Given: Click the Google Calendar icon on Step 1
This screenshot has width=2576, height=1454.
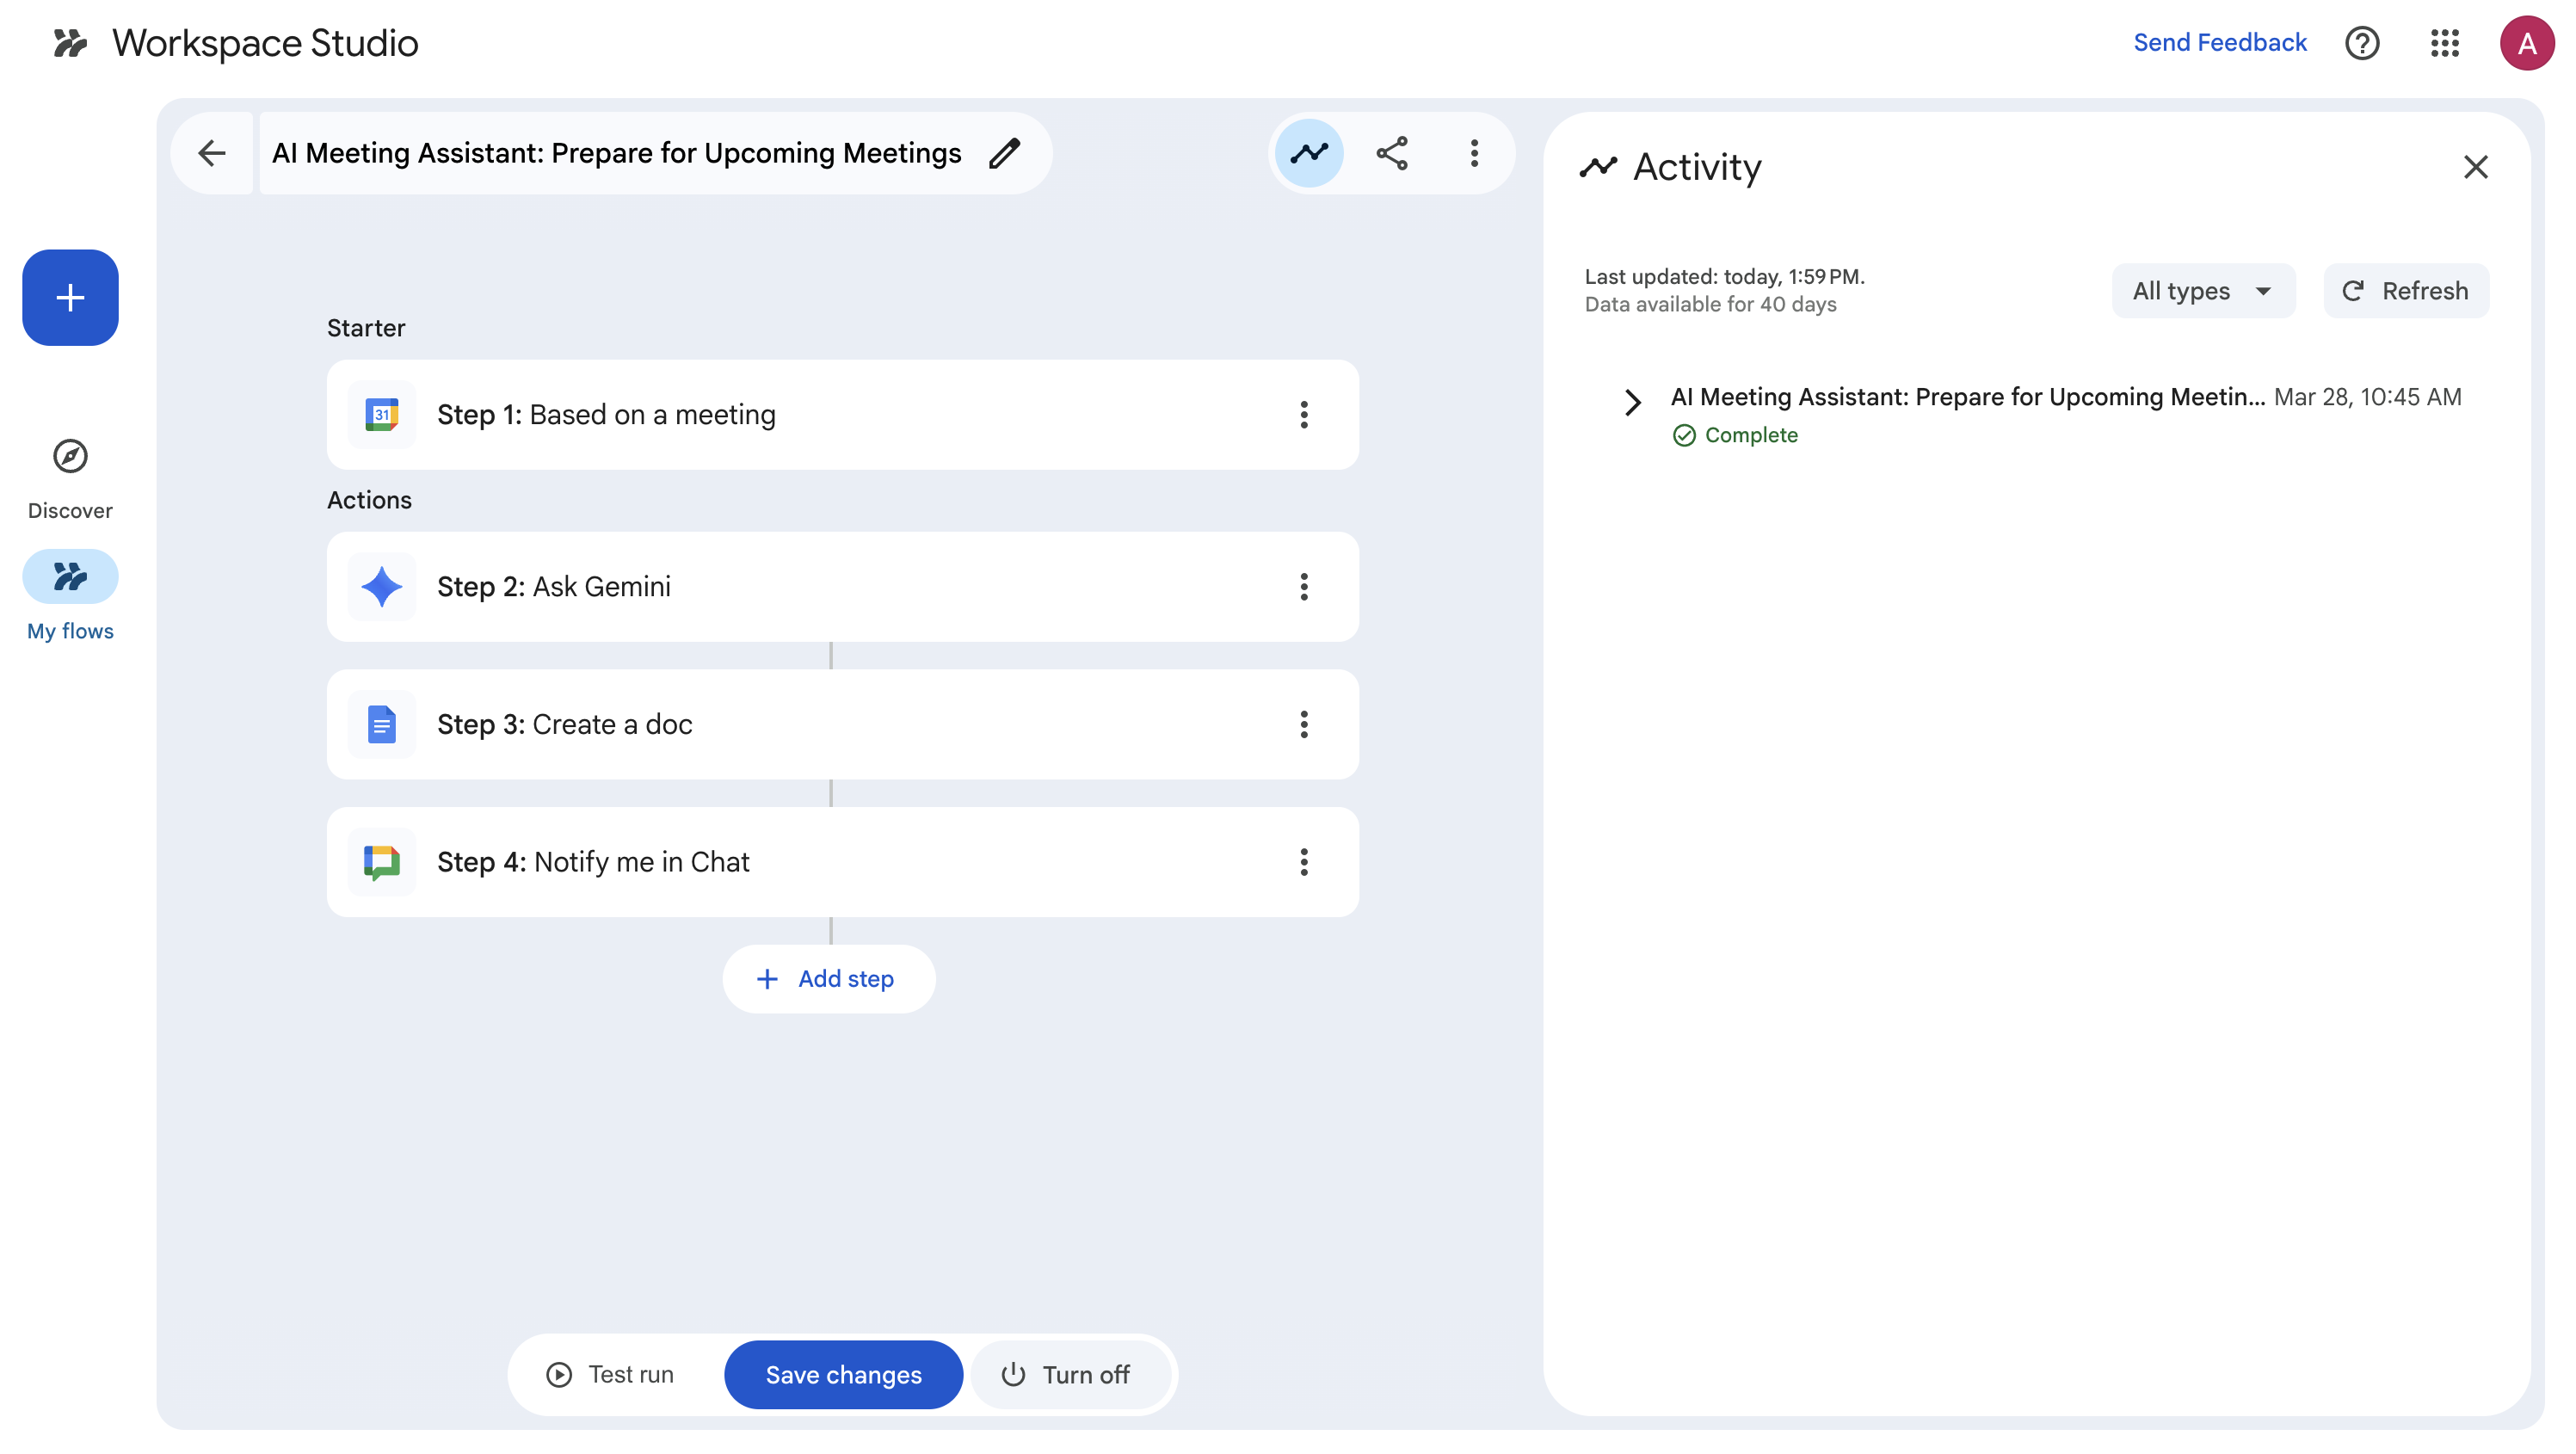Looking at the screenshot, I should [382, 415].
